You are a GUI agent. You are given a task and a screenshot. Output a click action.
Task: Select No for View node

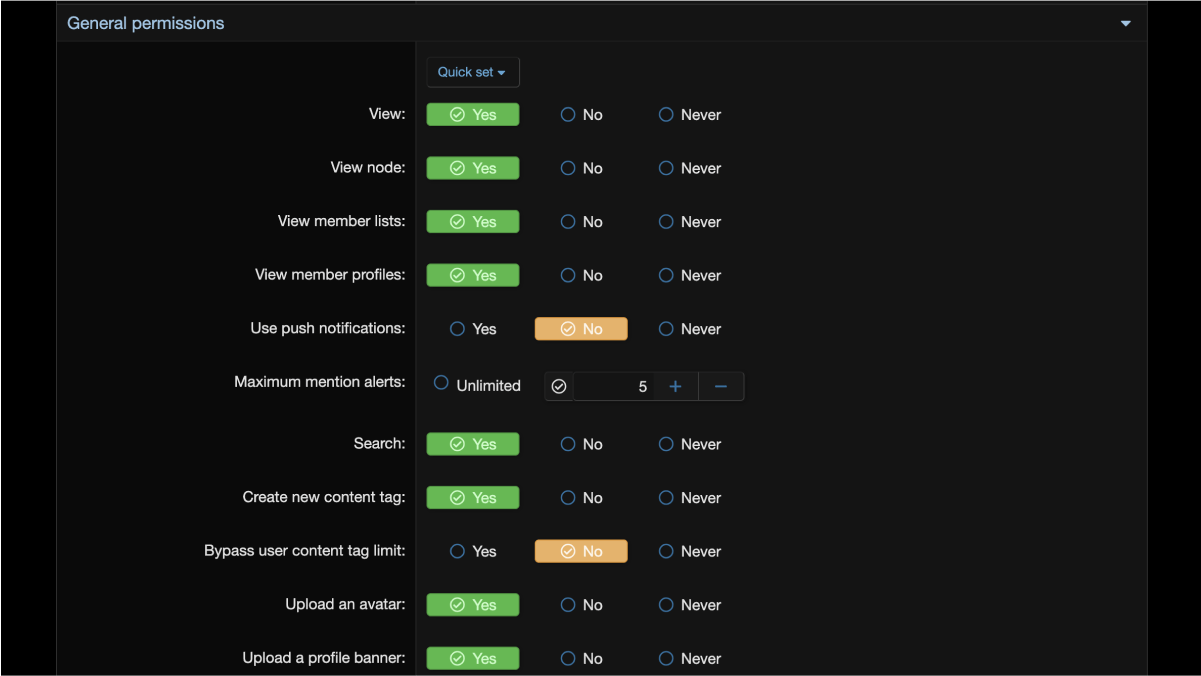(x=581, y=168)
